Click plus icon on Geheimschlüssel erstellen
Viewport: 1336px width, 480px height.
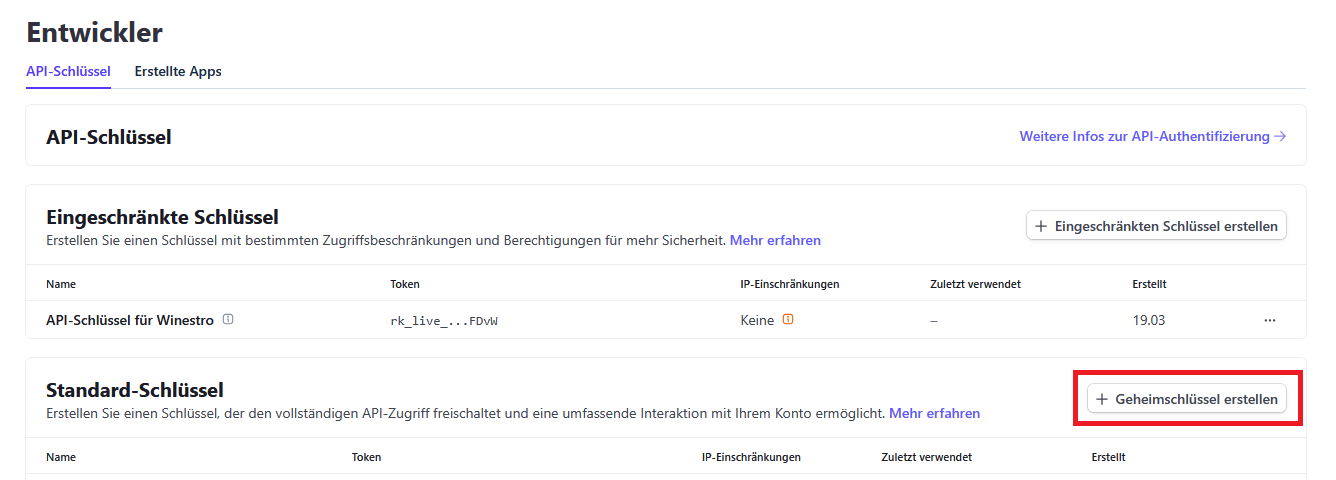pyautogui.click(x=1102, y=399)
